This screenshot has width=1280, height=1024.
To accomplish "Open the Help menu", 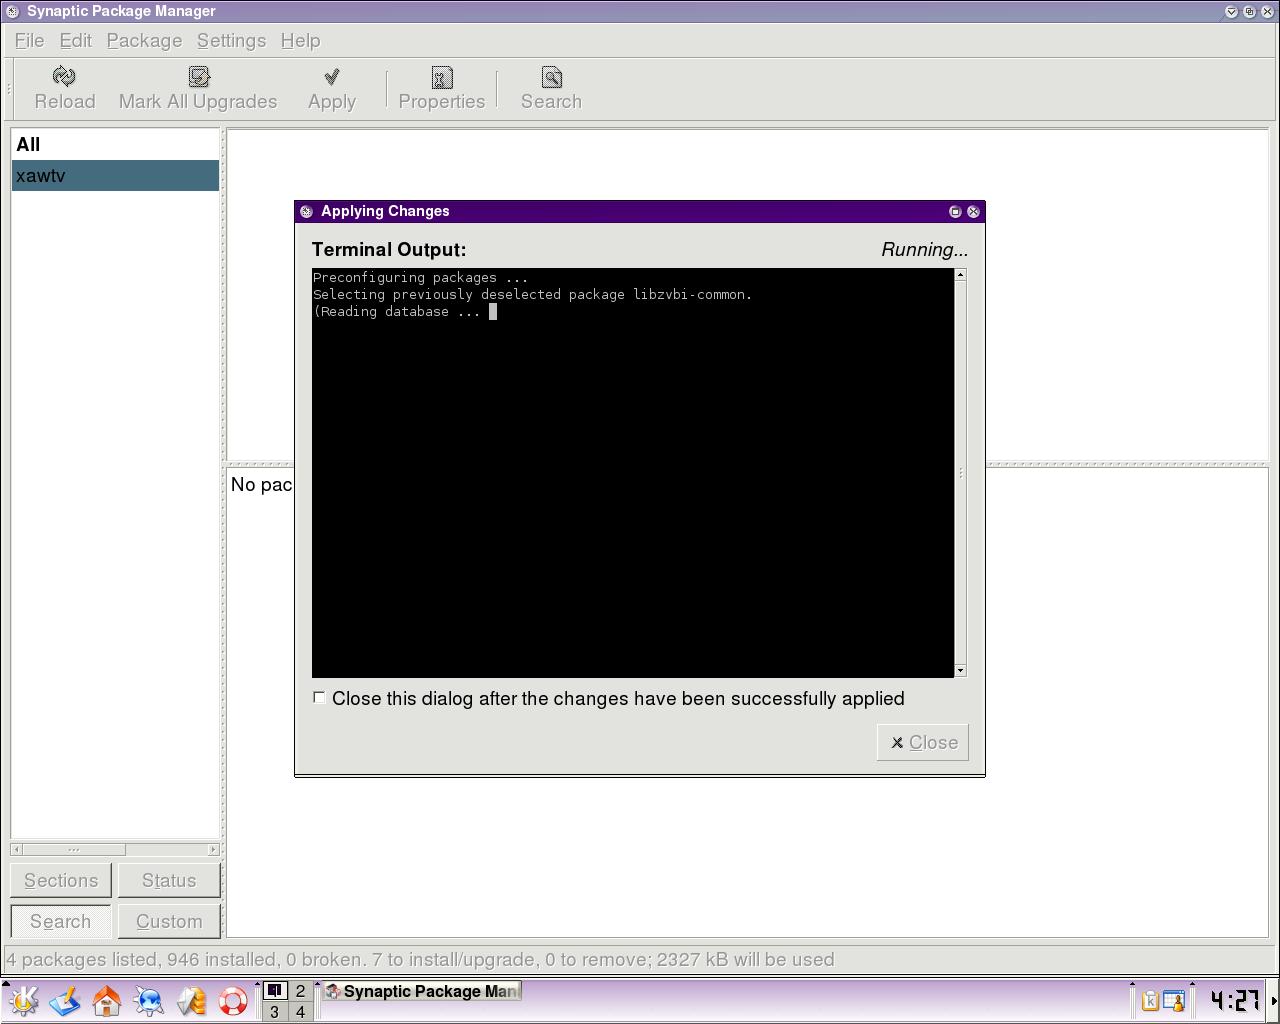I will point(300,41).
